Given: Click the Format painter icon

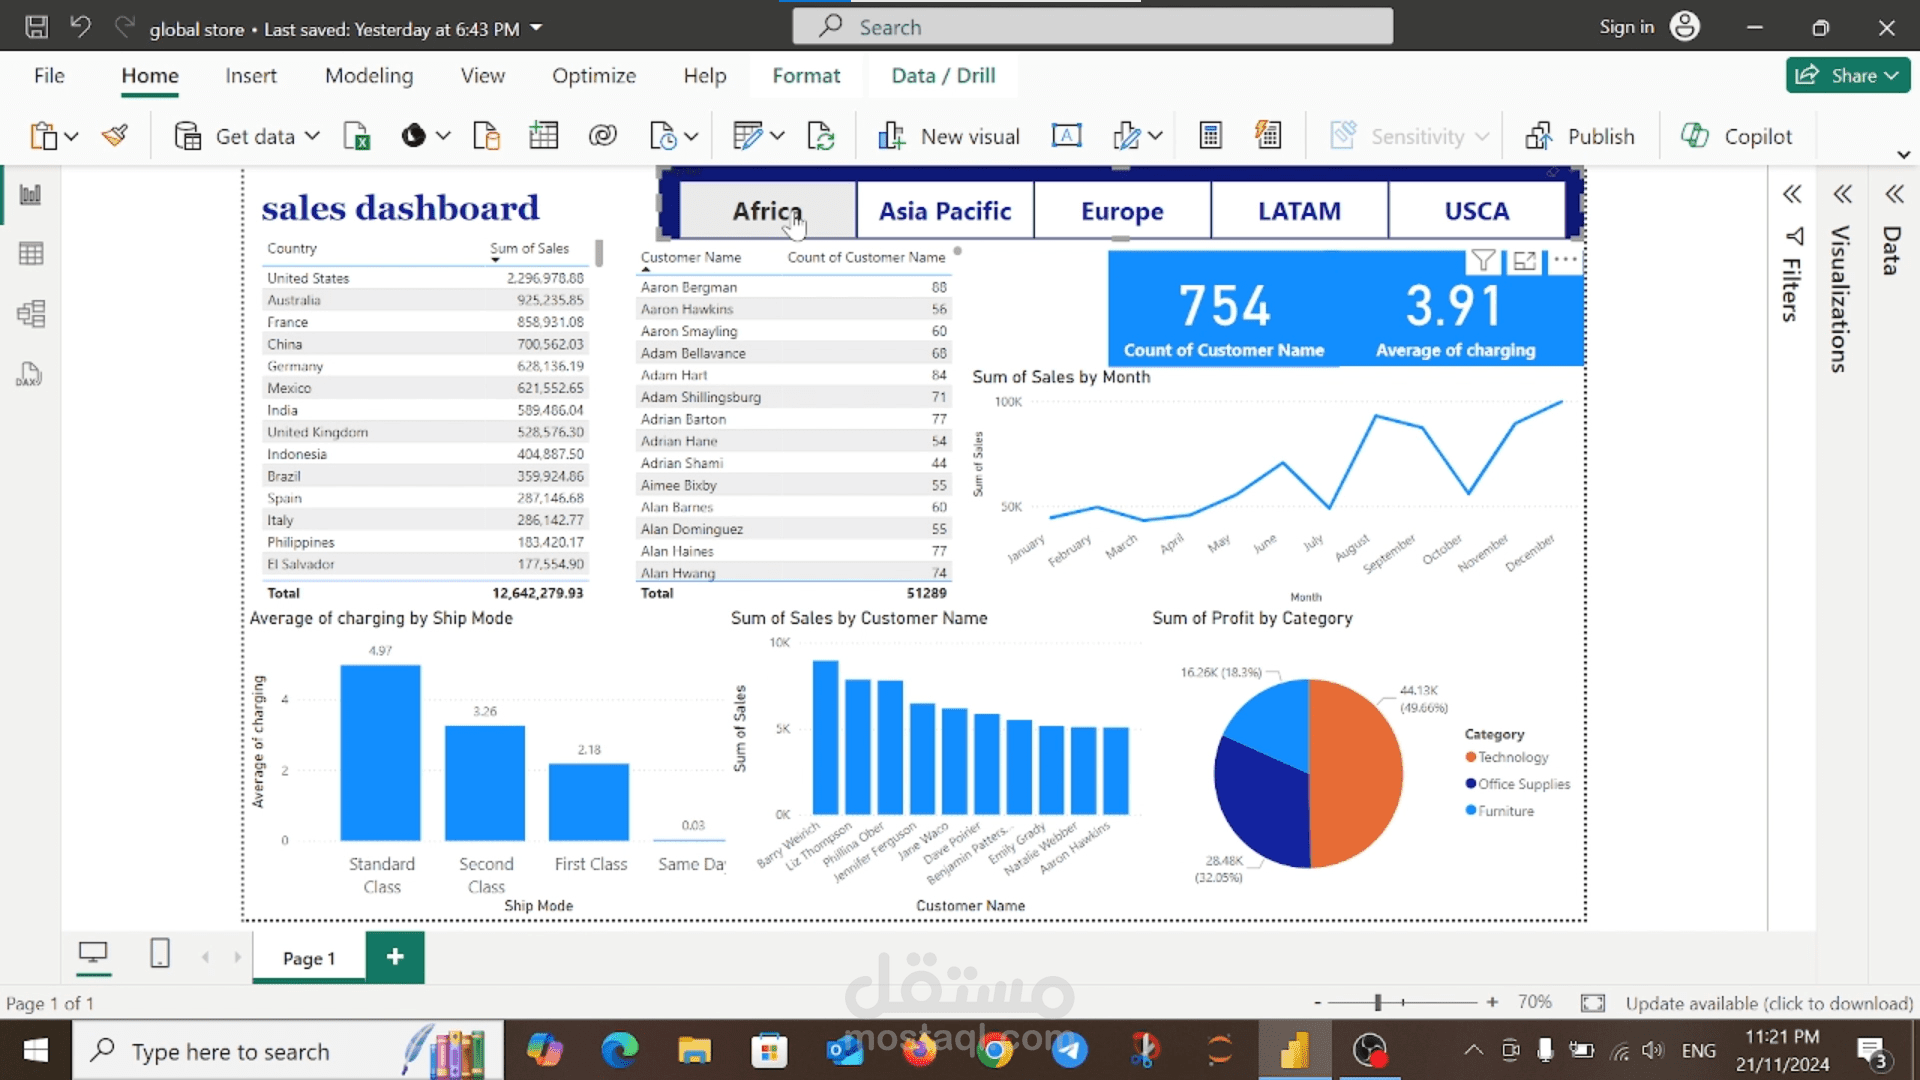Looking at the screenshot, I should [115, 136].
